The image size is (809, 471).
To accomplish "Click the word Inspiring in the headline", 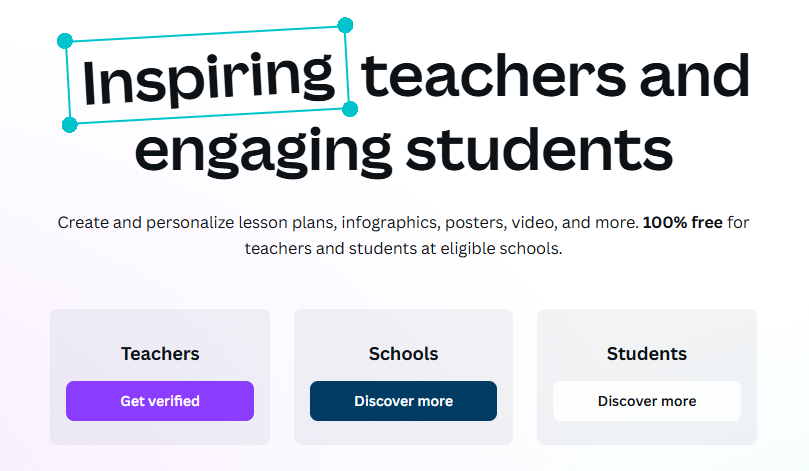I will (208, 77).
